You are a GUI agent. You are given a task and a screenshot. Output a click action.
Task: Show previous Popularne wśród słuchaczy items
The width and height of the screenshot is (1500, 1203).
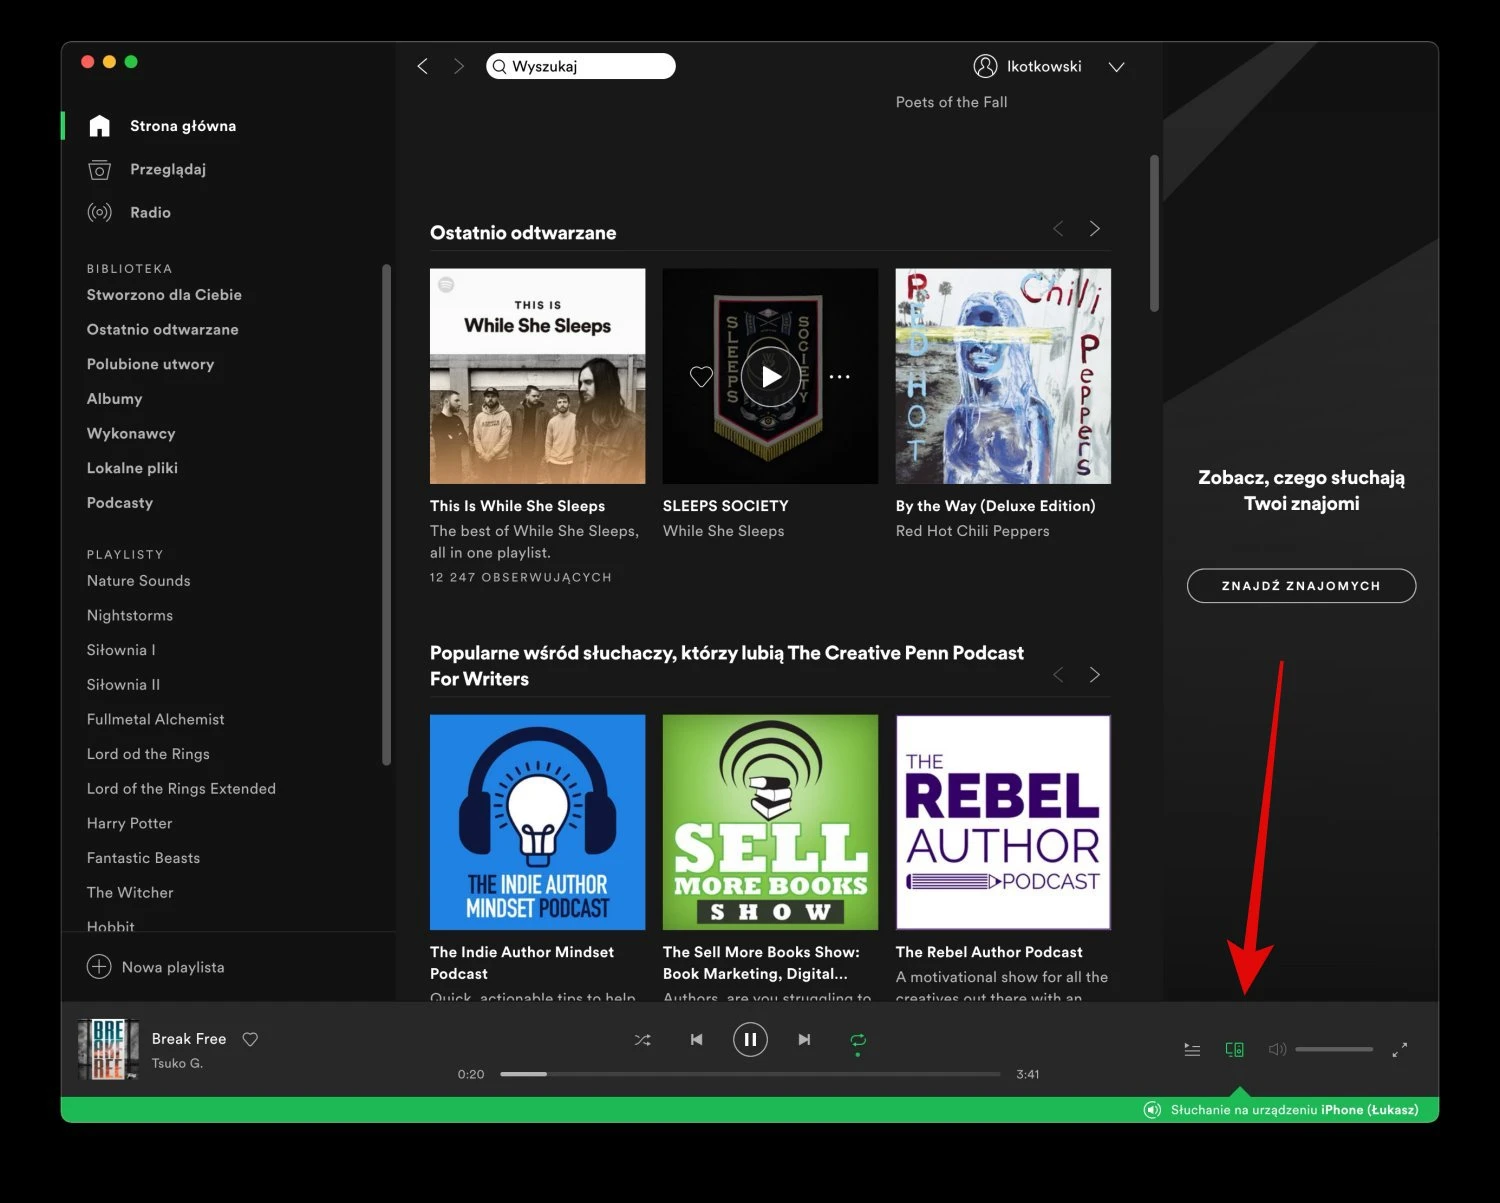tap(1058, 675)
